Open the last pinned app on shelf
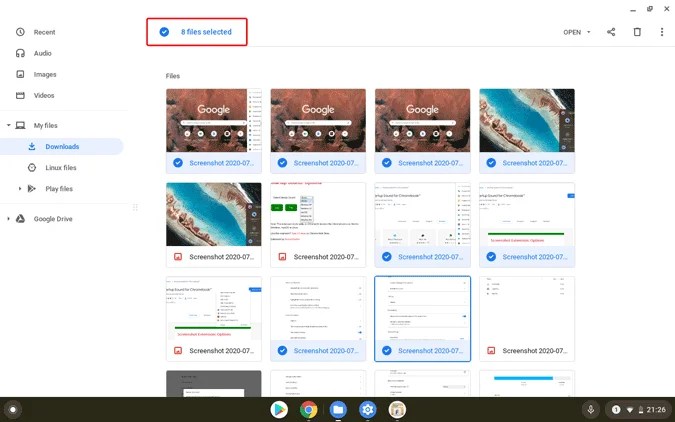 click(397, 410)
